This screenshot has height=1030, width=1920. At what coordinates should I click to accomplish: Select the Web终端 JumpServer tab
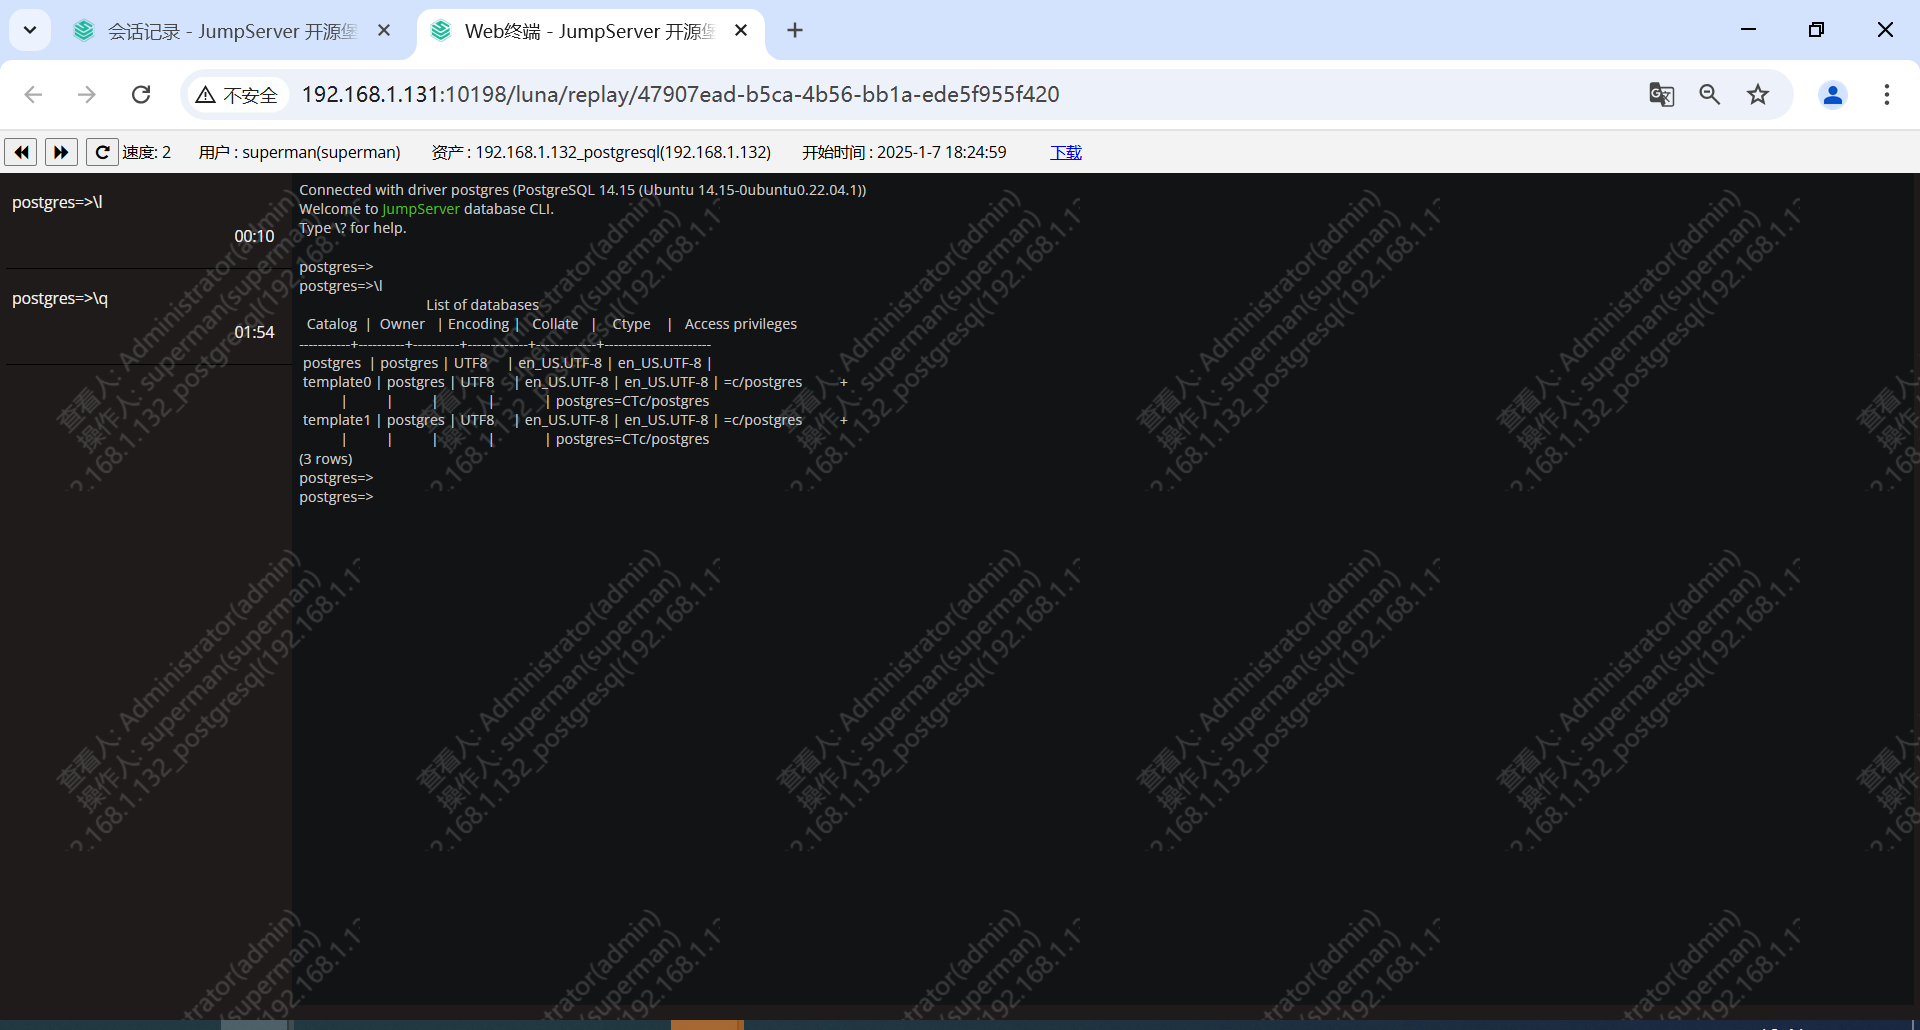pos(590,31)
